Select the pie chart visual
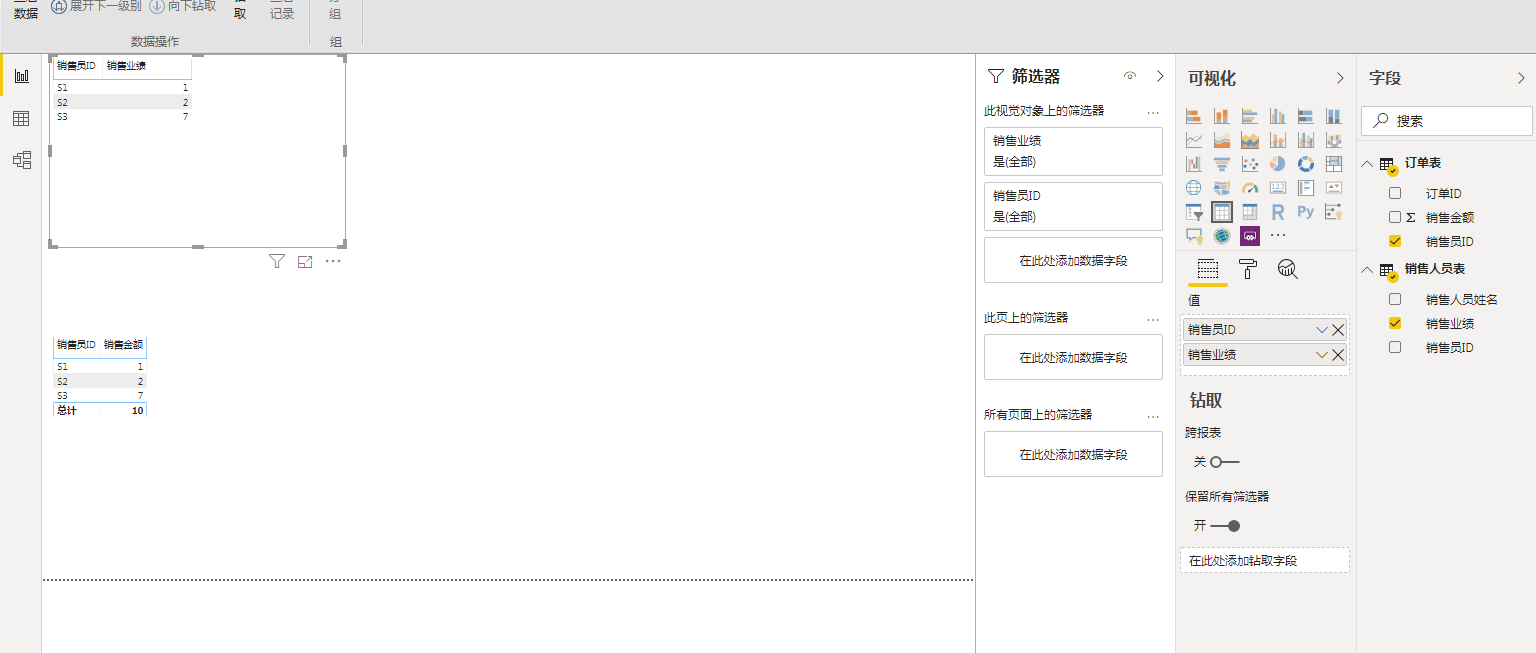Screen dimensions: 1536x653 1277,163
